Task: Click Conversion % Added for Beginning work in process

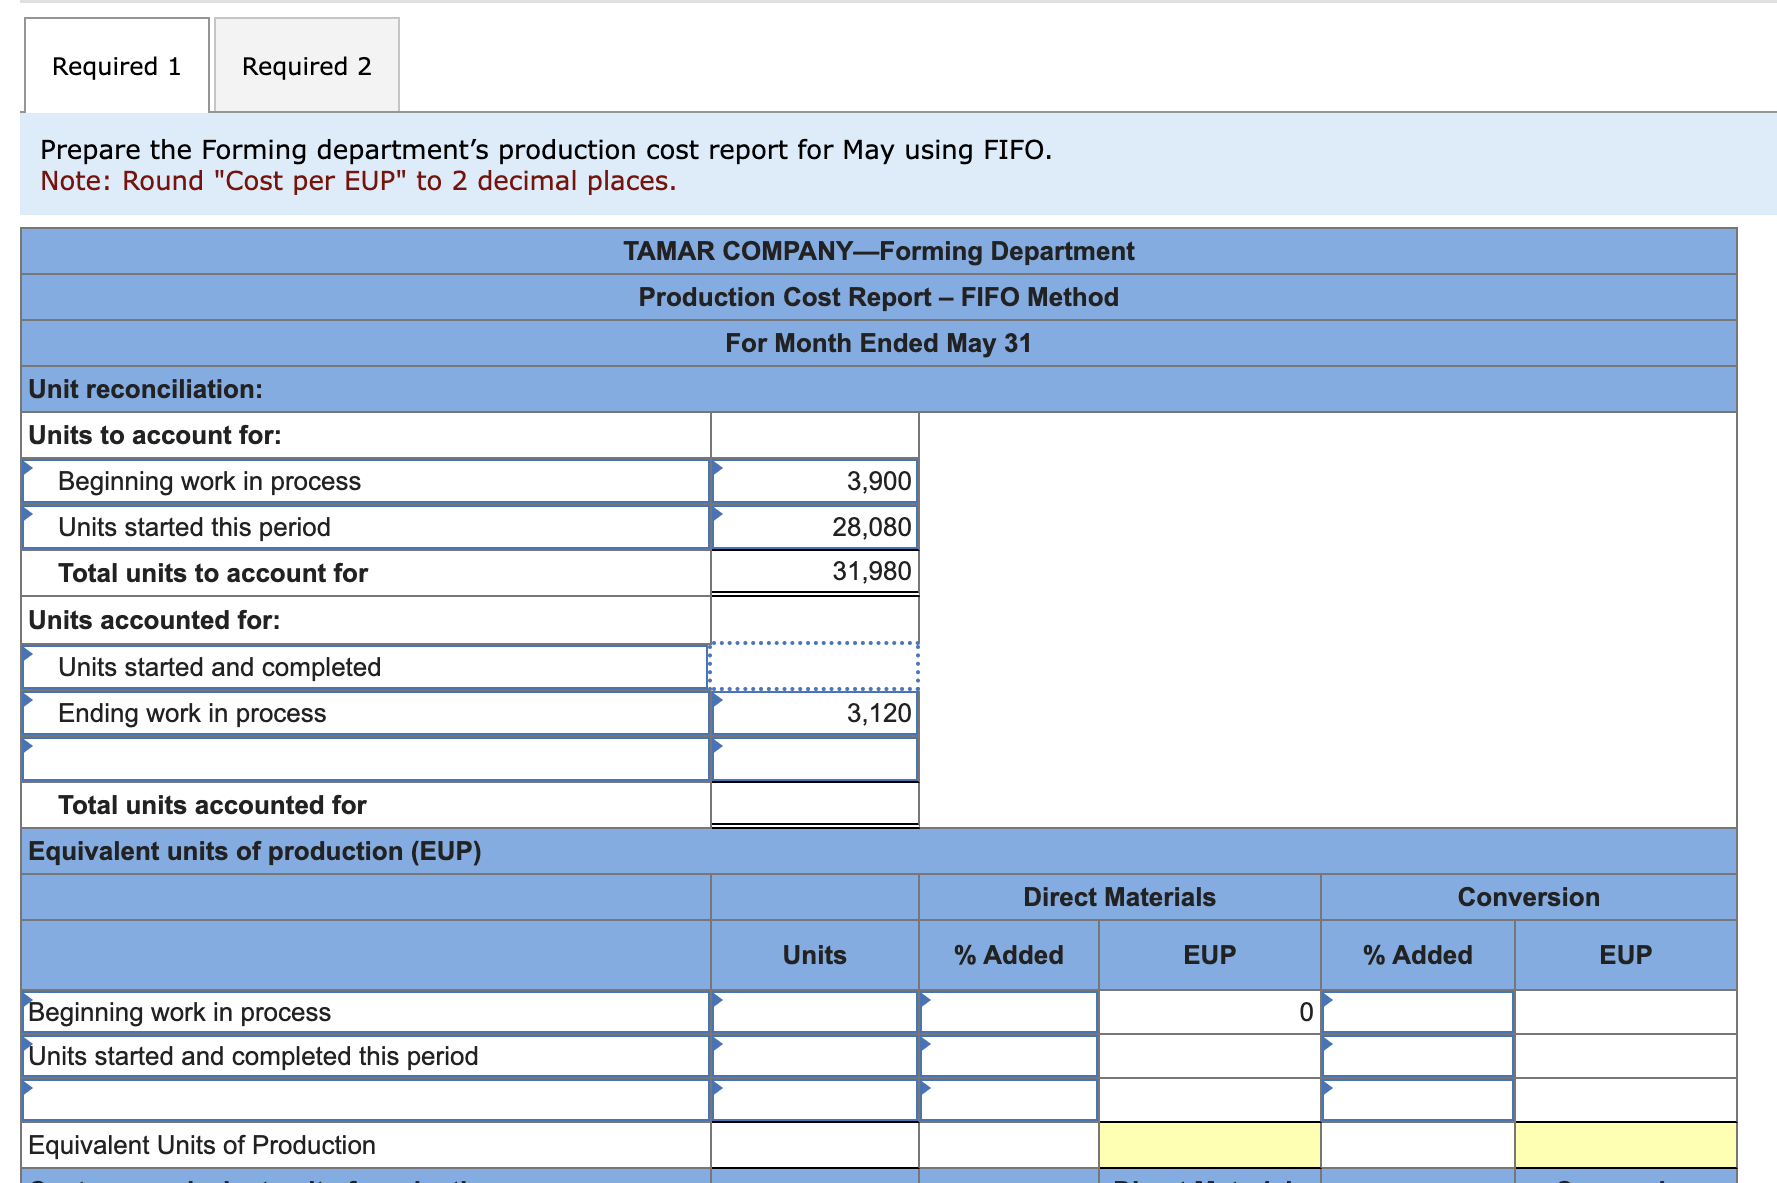Action: pyautogui.click(x=1418, y=1012)
